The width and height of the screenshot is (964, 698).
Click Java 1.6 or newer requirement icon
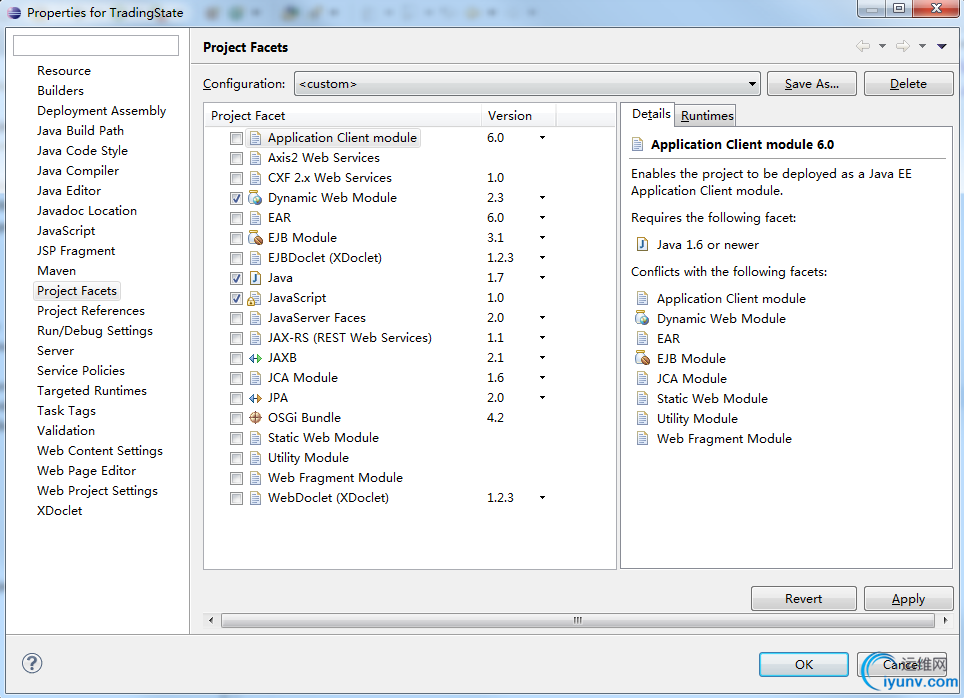[x=642, y=245]
